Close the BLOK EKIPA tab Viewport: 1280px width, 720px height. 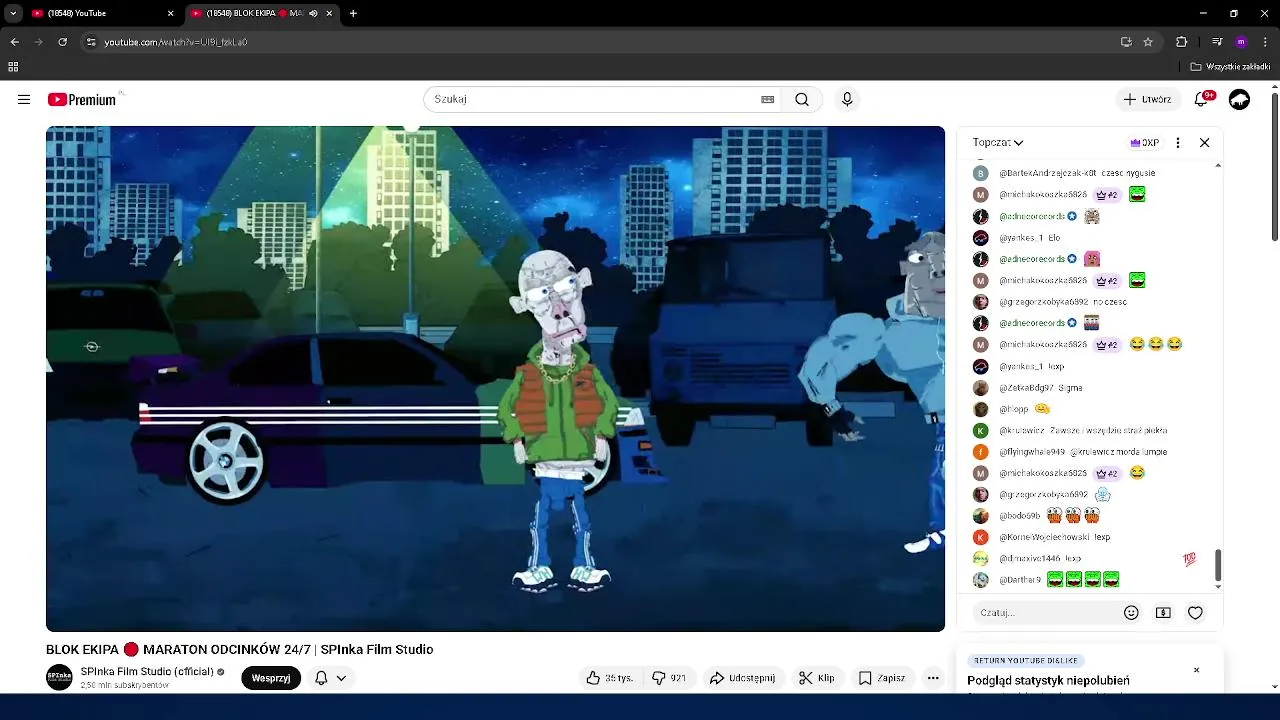[x=329, y=13]
